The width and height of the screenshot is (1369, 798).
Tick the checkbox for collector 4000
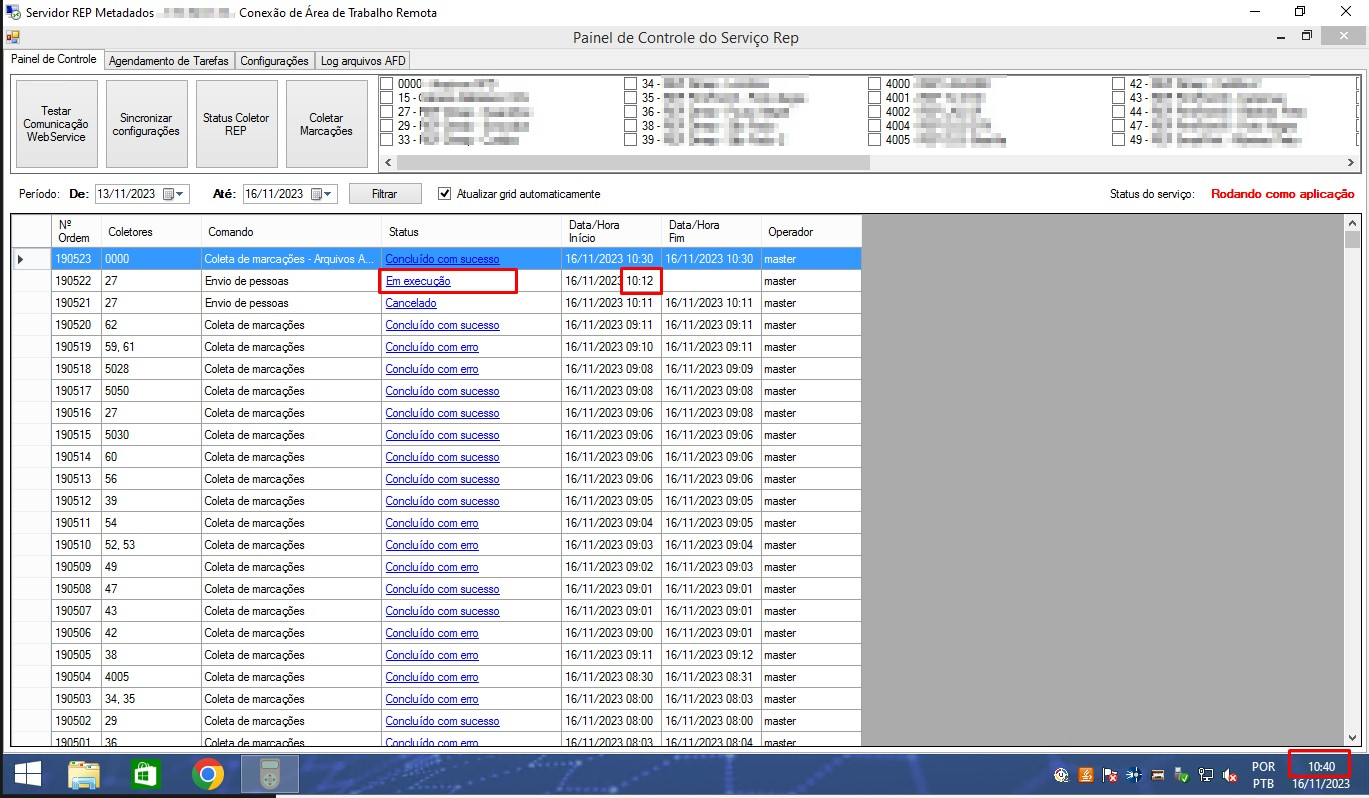click(x=874, y=84)
